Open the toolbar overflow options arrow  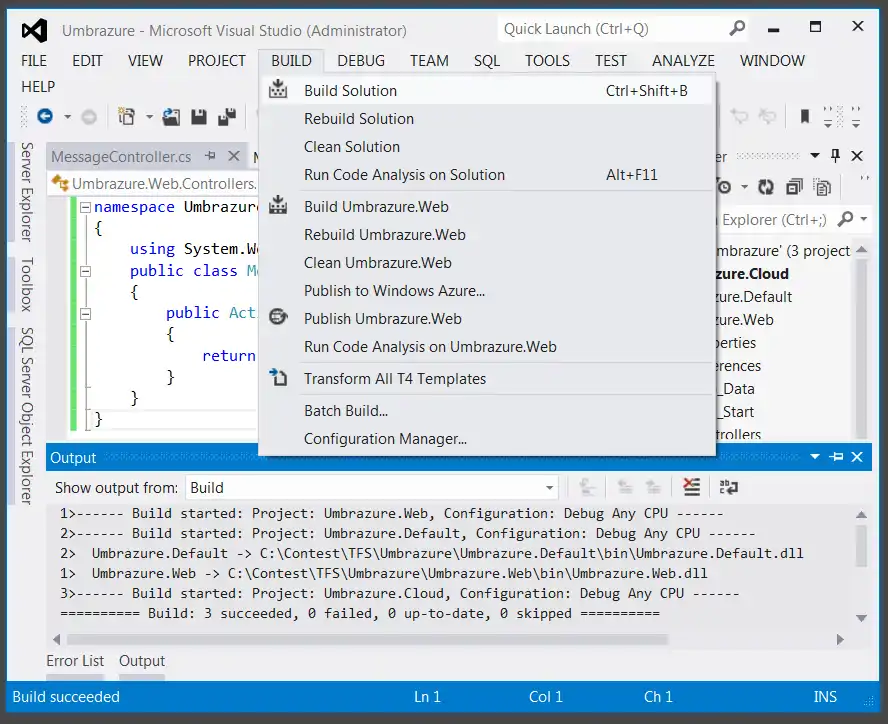(x=856, y=117)
